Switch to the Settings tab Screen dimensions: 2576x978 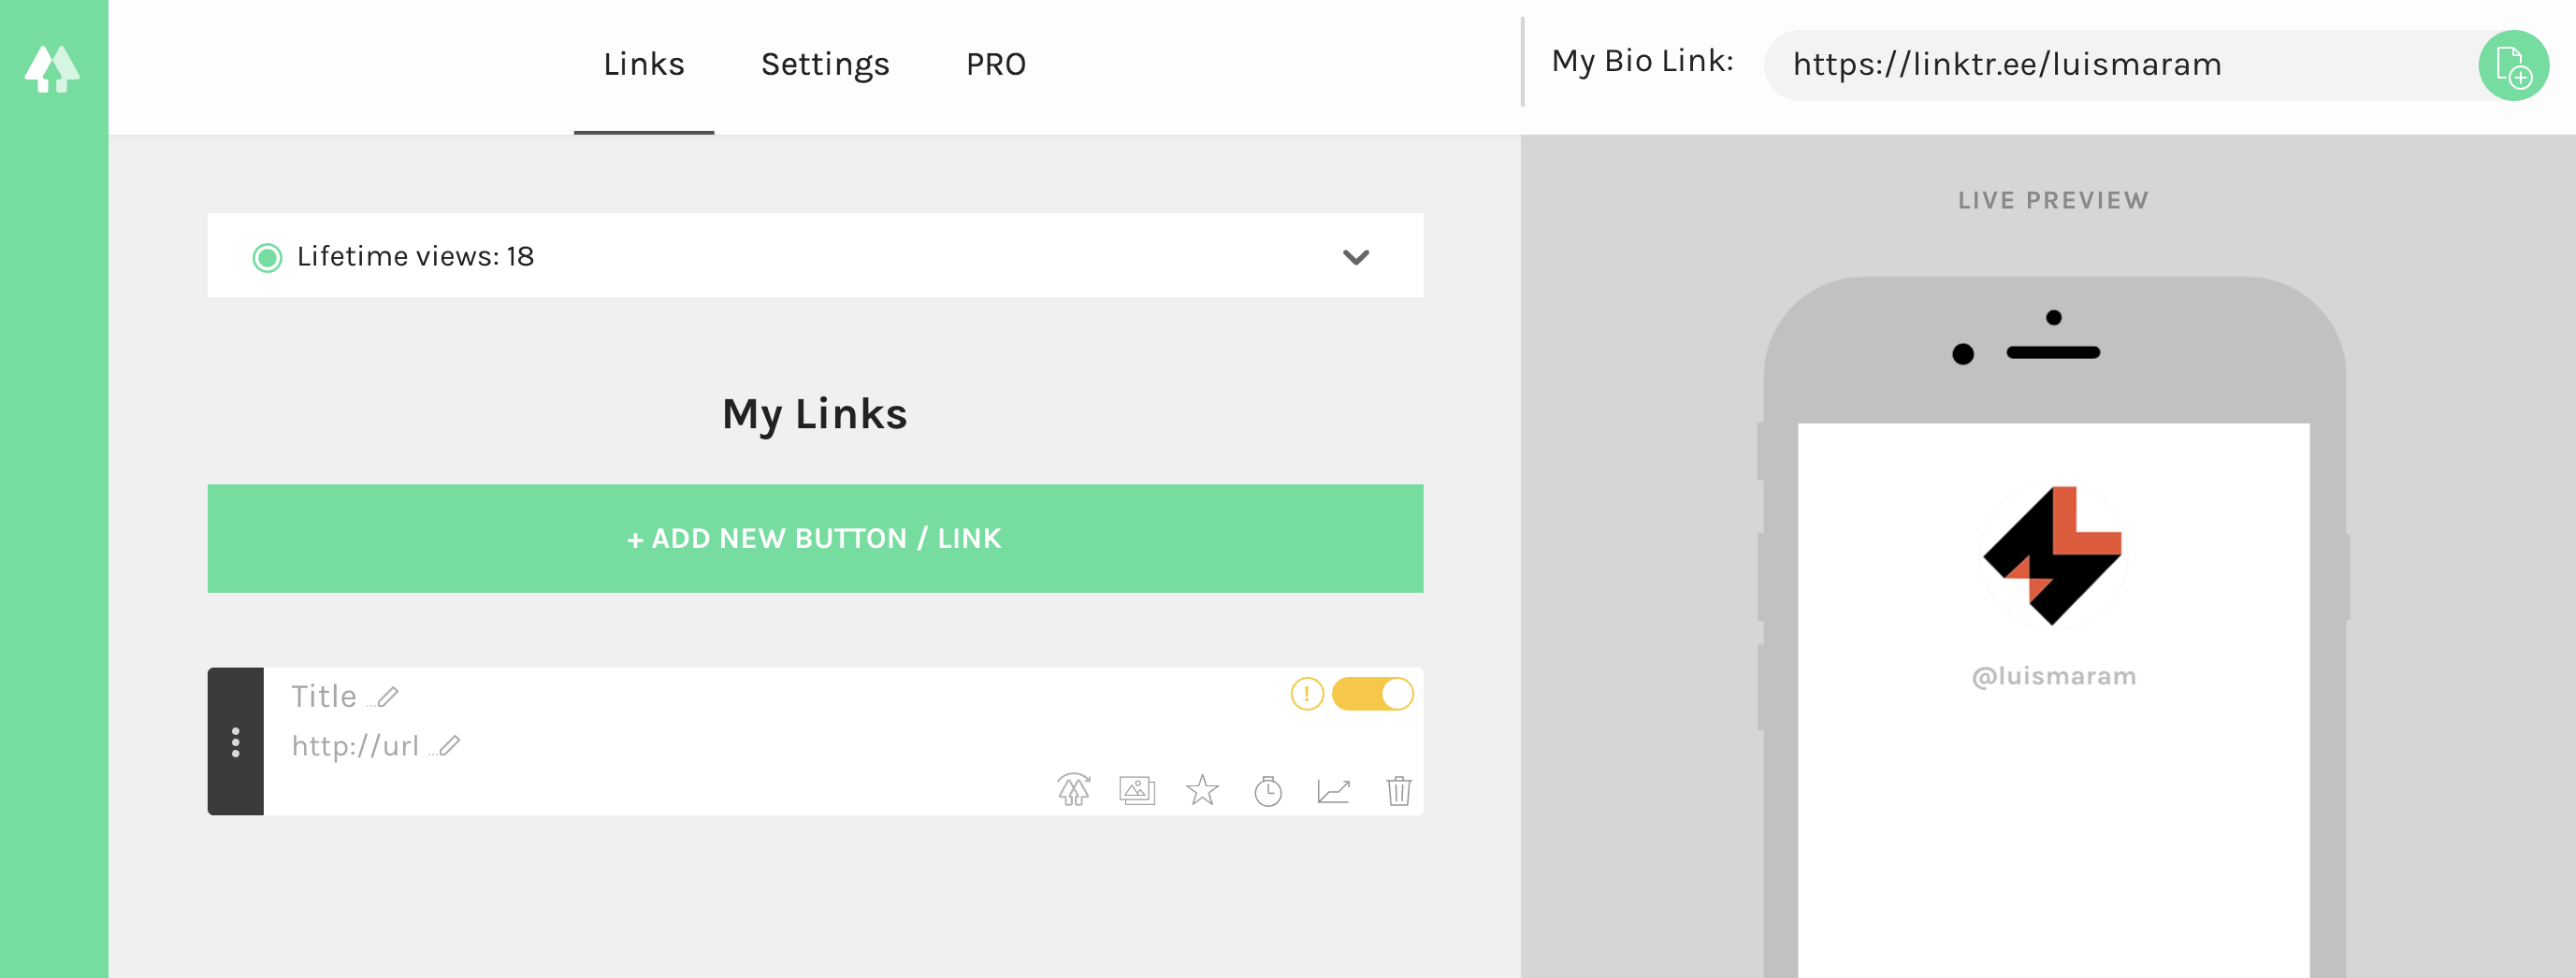click(824, 65)
